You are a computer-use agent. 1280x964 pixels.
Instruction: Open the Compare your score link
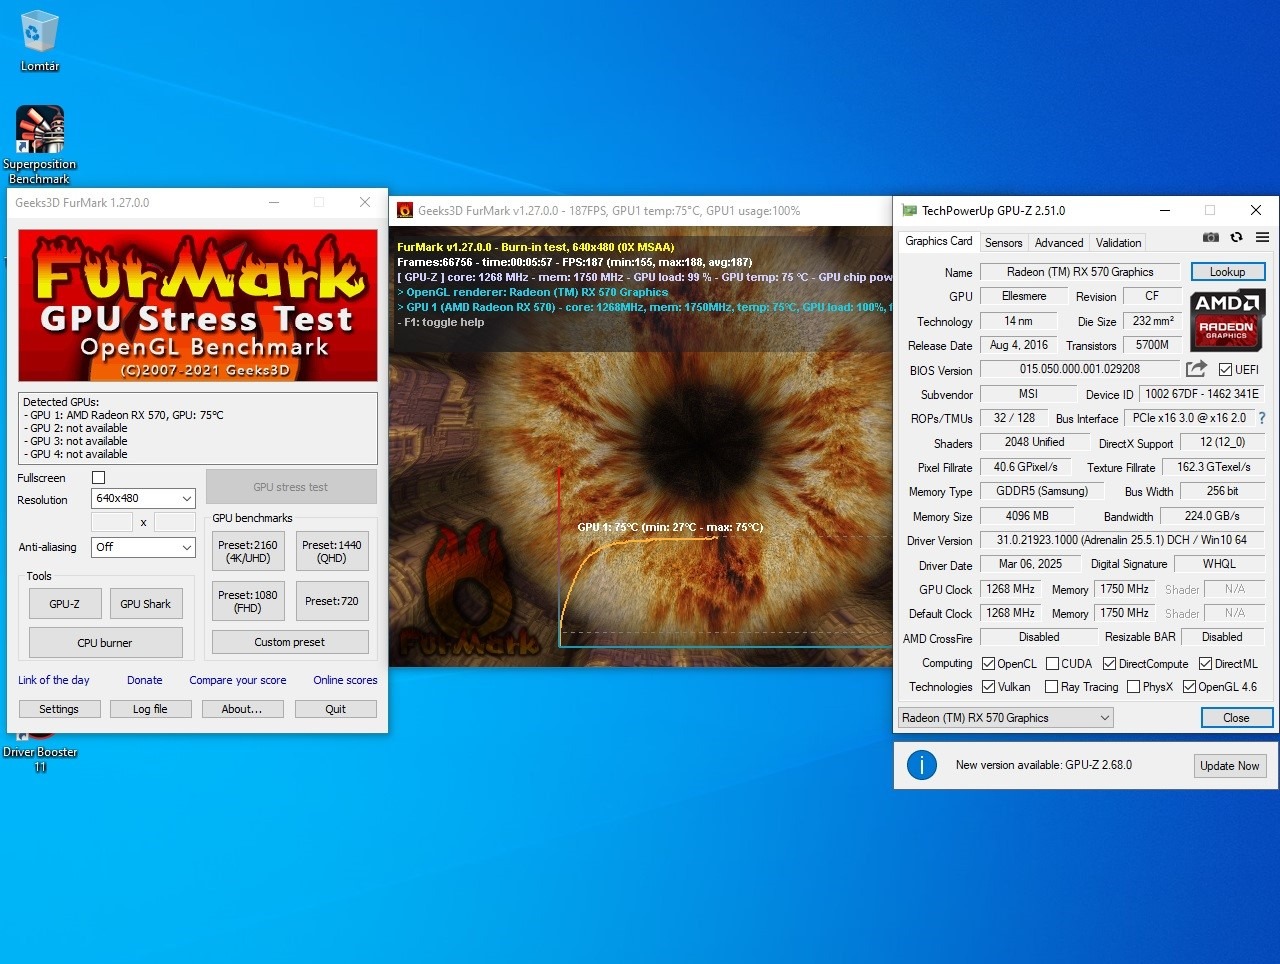238,680
